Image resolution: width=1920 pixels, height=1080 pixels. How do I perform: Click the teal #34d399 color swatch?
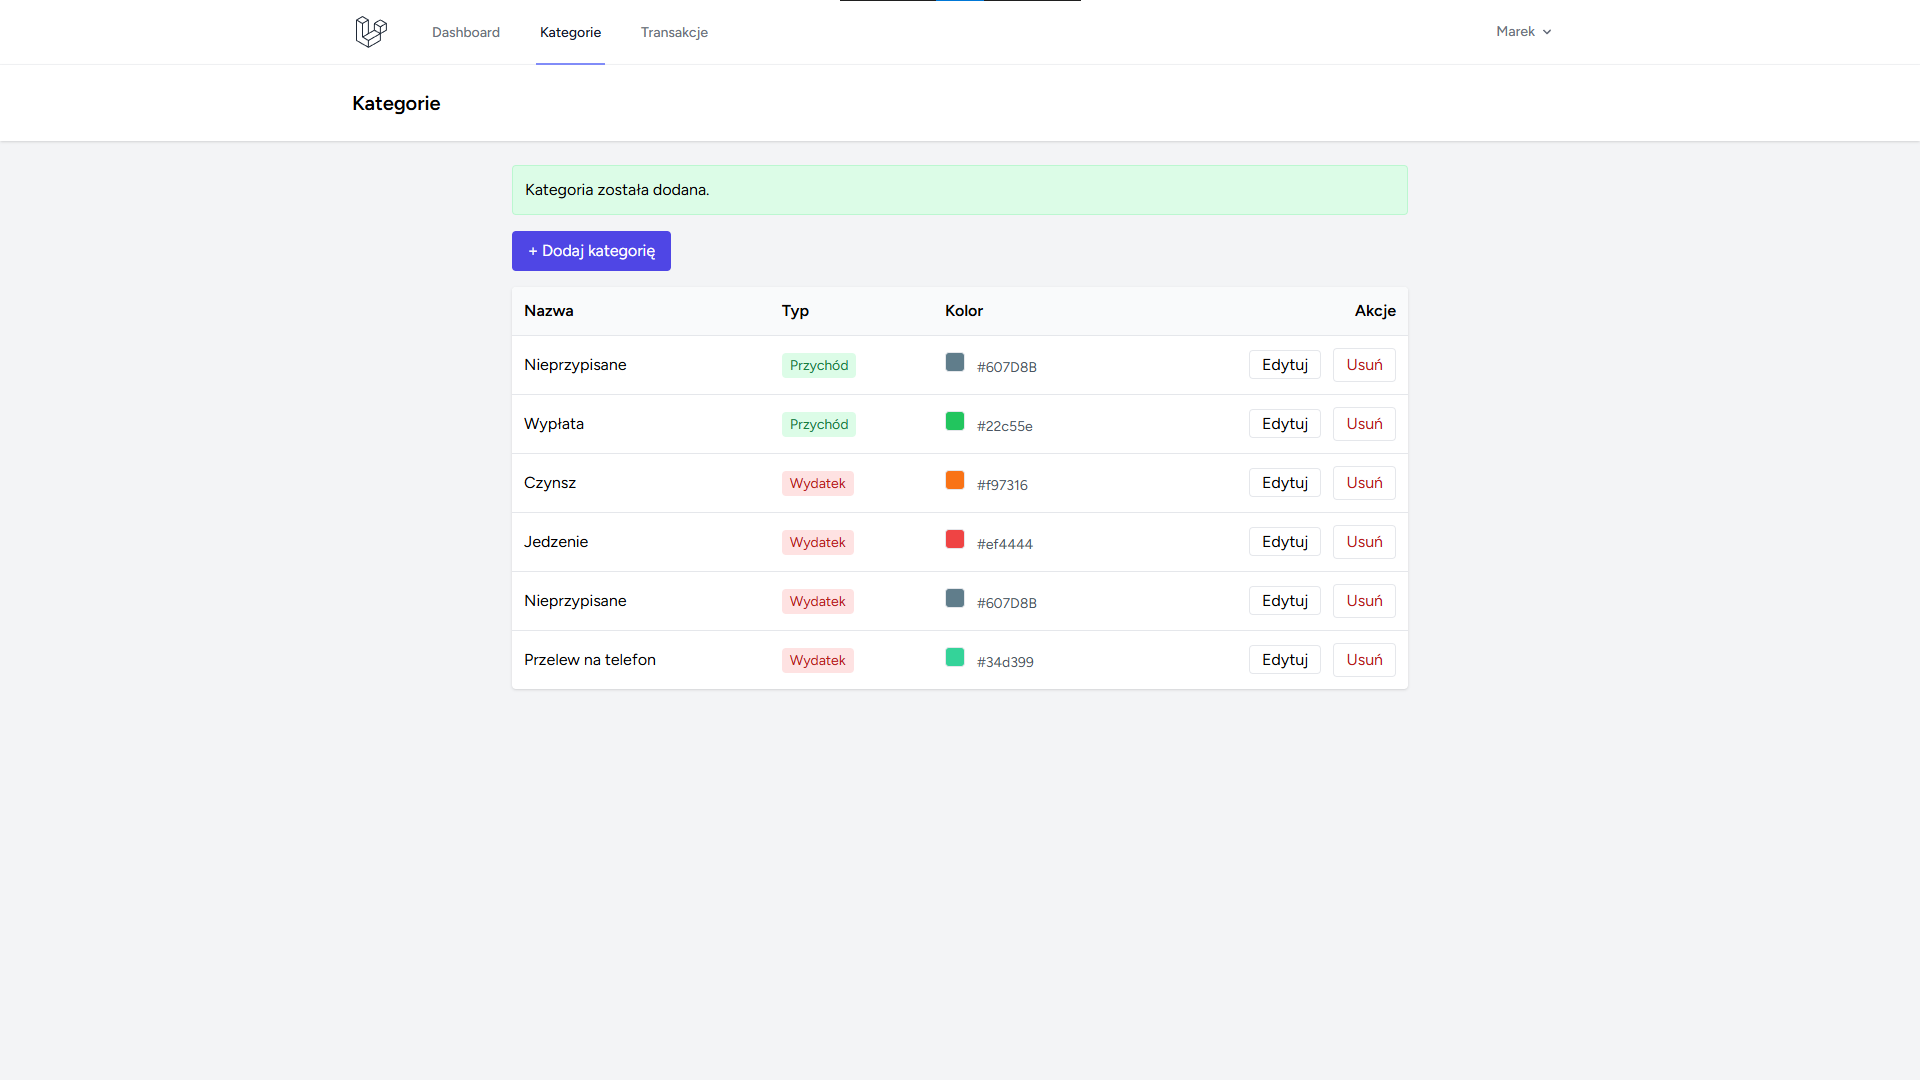pyautogui.click(x=955, y=657)
